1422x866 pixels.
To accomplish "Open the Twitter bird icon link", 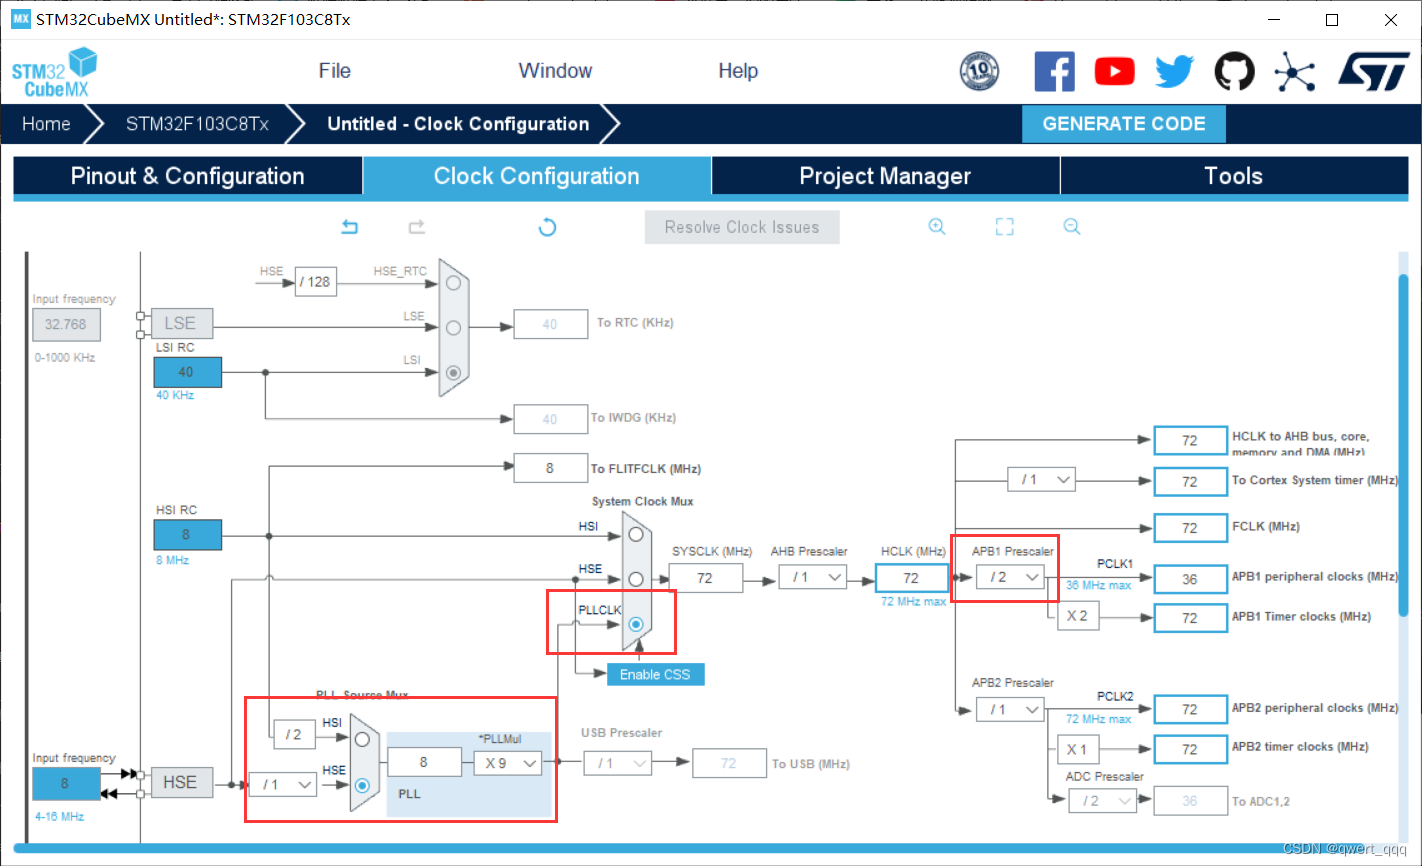I will click(x=1174, y=72).
